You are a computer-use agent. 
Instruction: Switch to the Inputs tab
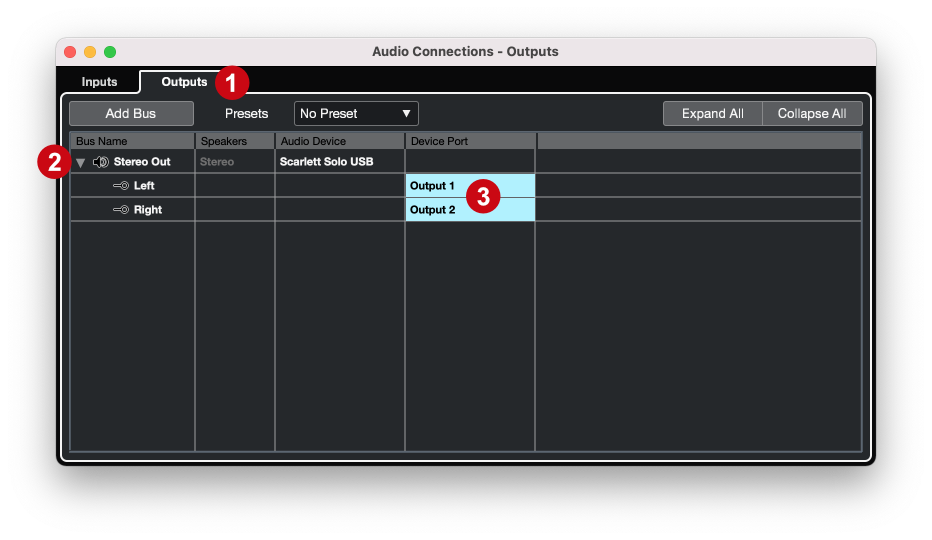tap(99, 81)
